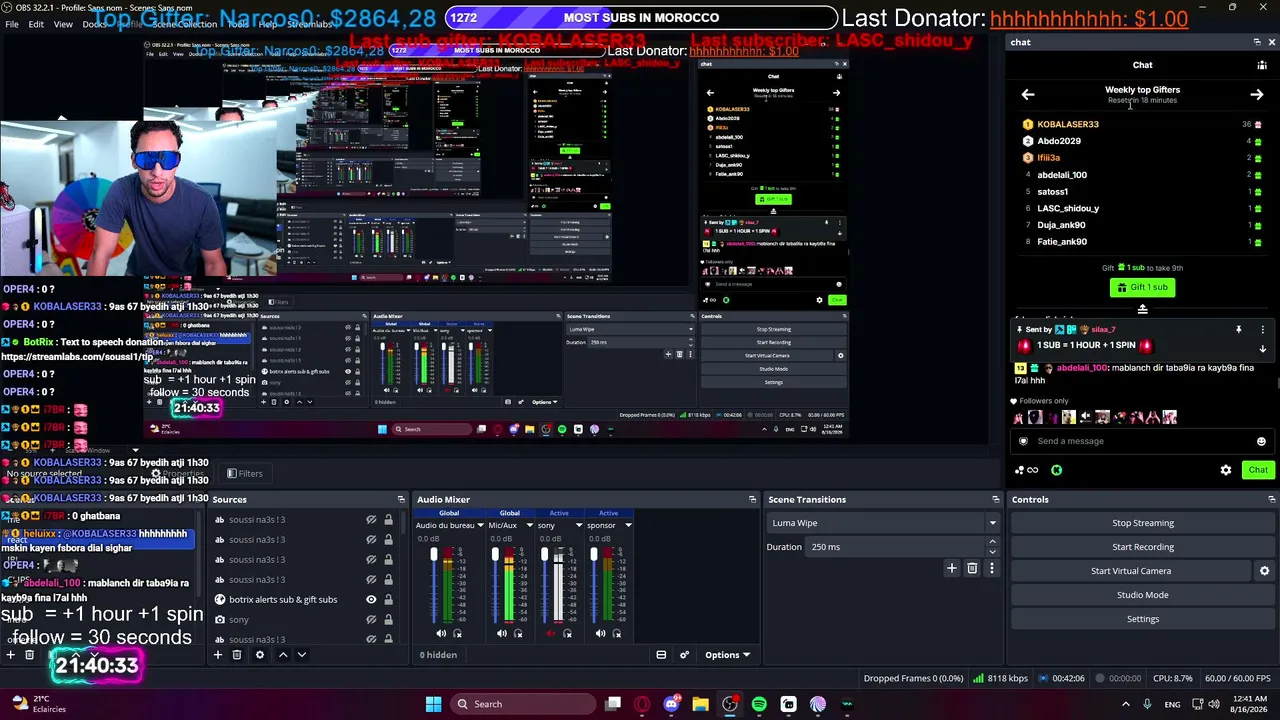Click Start Virtual Camera button
Screen dimensions: 1280x720
[x=1131, y=571]
